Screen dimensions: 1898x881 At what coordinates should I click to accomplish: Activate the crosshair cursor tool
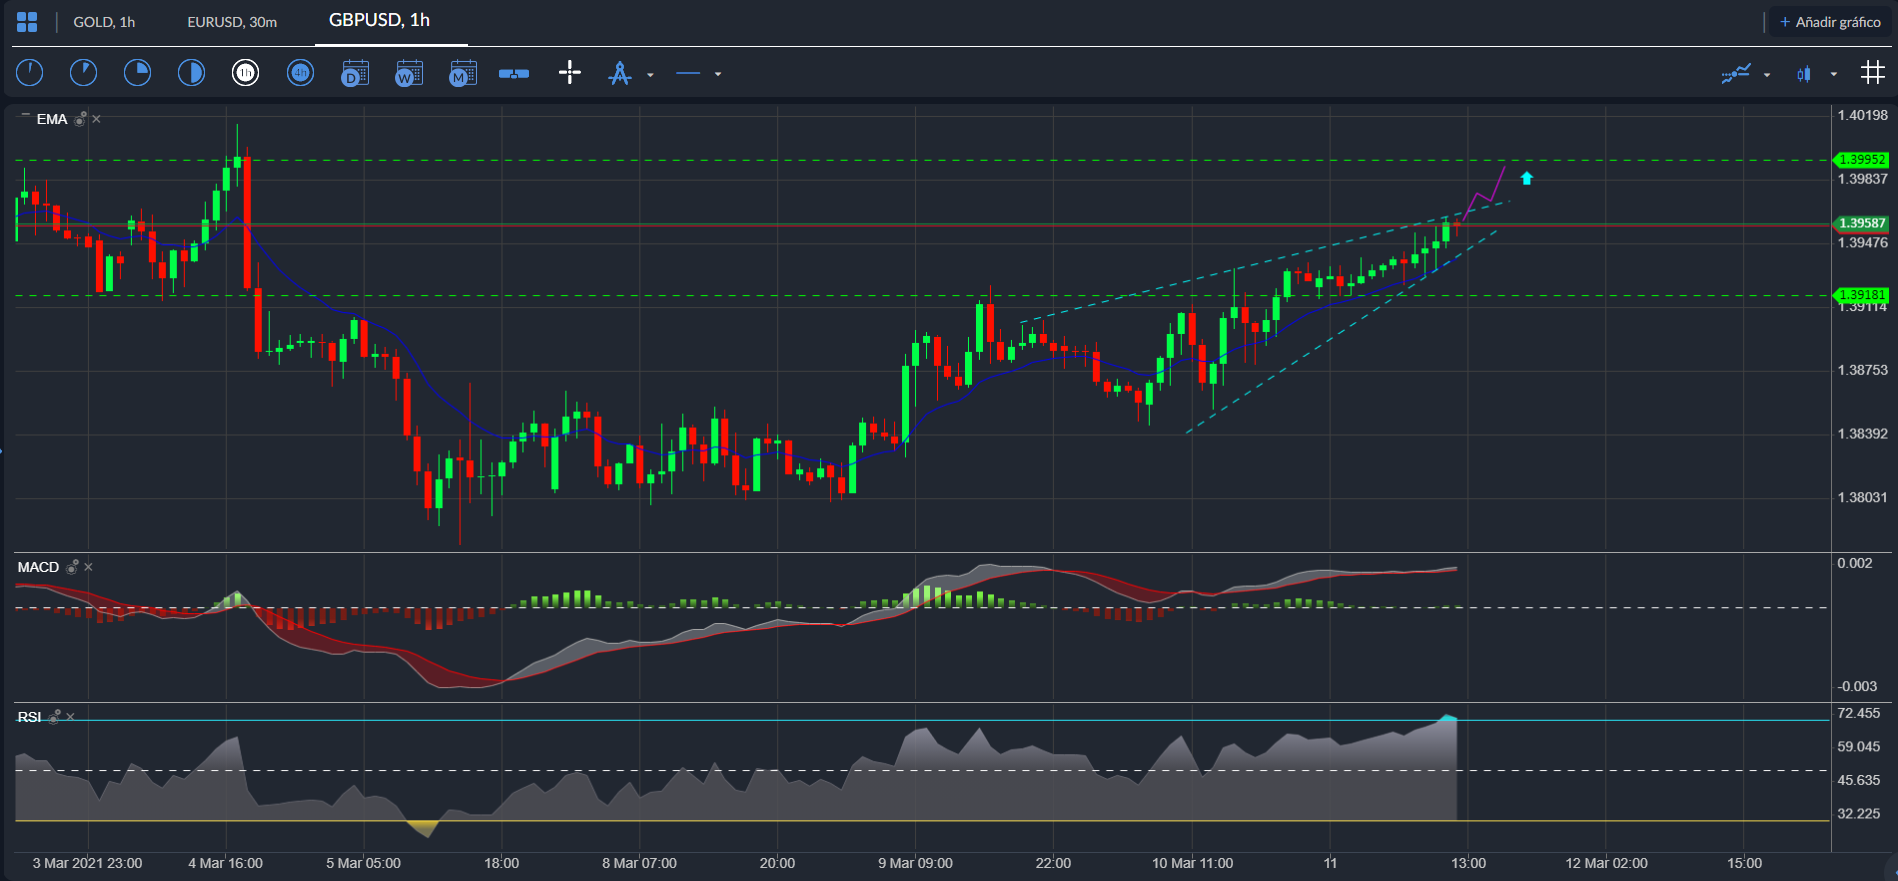[x=570, y=73]
